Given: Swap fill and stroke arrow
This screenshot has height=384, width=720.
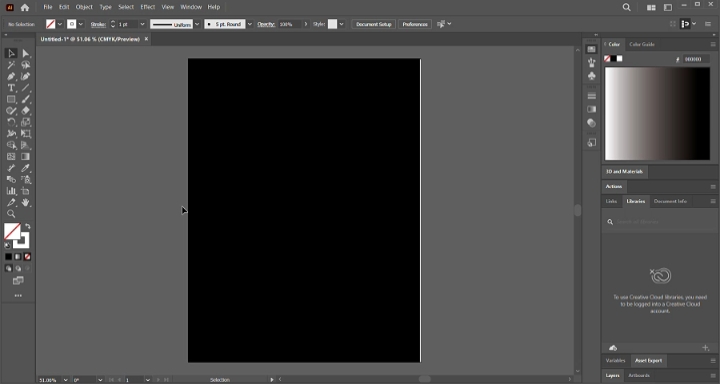Looking at the screenshot, I should (x=28, y=226).
